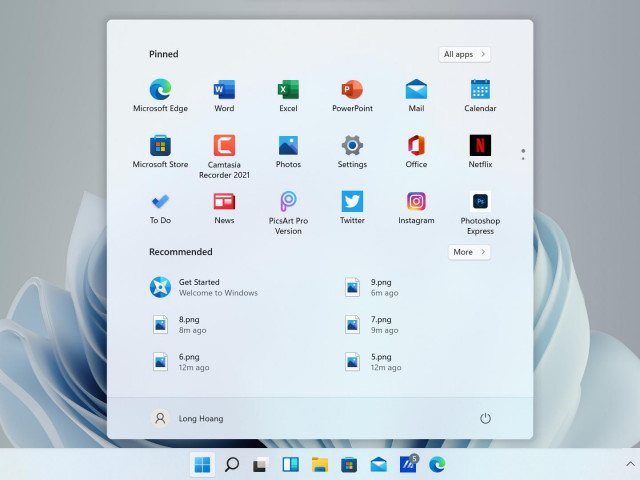Screen dimensions: 640x480
Task: Open the pinned Mail app
Action: [416, 96]
